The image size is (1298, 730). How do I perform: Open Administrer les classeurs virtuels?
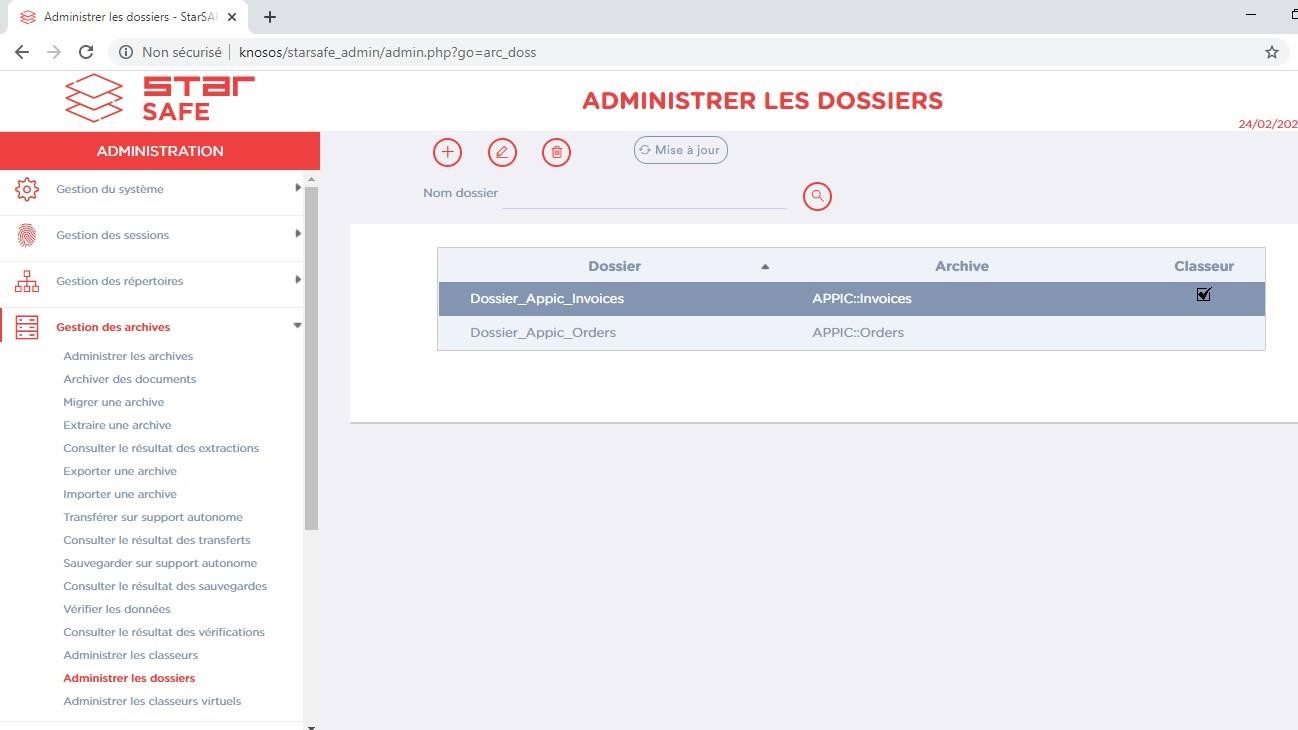[x=152, y=701]
